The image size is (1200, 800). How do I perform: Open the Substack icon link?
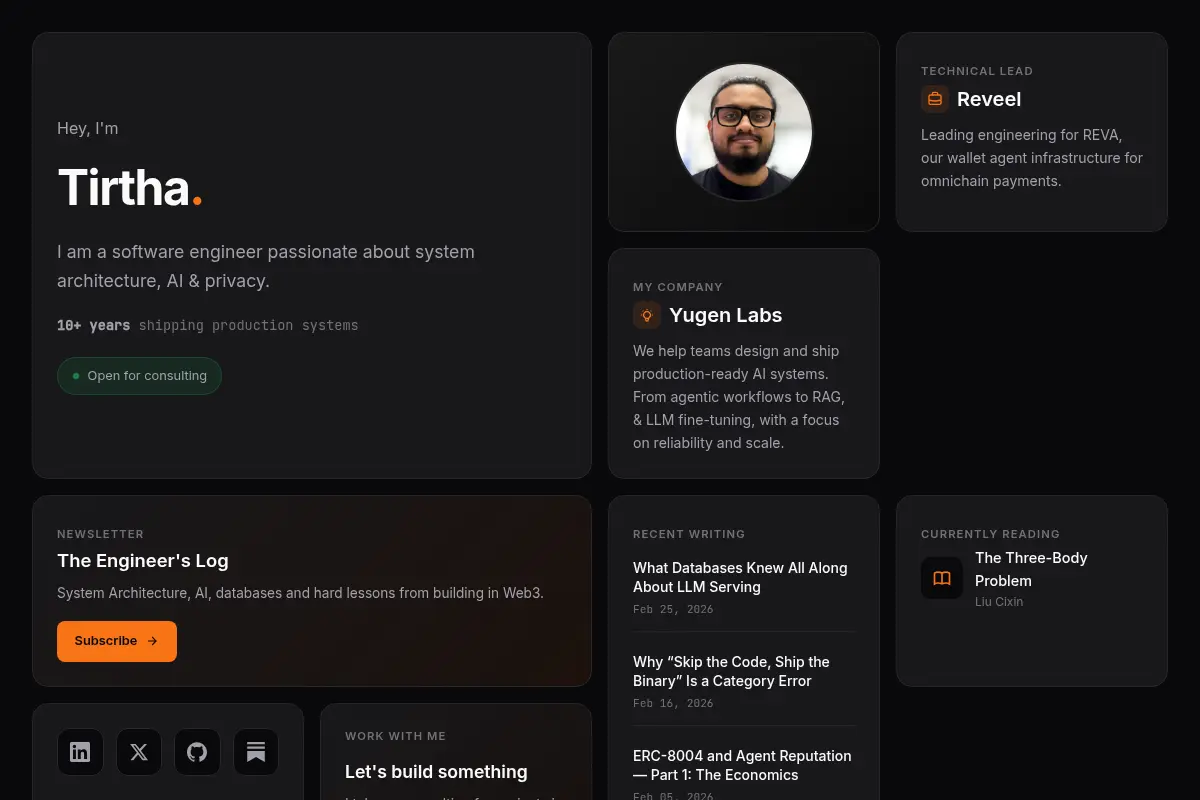[x=256, y=752]
